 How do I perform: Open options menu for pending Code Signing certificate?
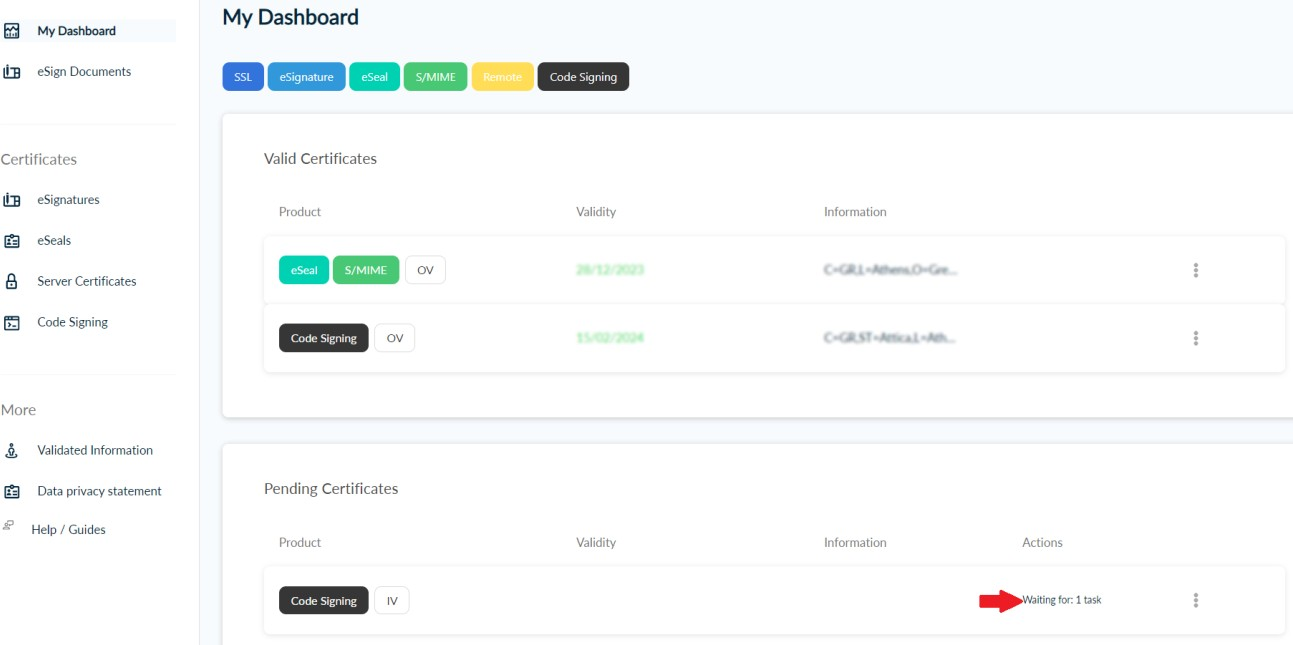[1195, 600]
